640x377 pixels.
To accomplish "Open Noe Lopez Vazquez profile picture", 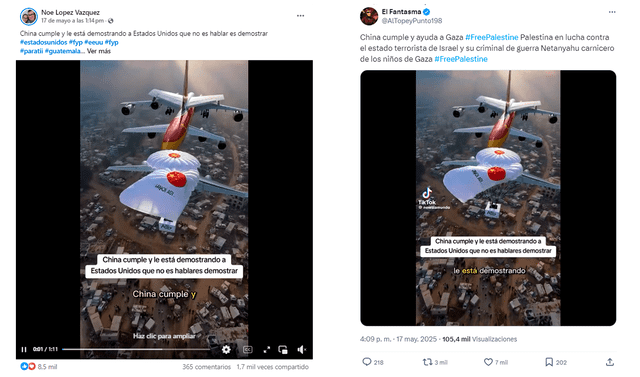I will tap(29, 17).
